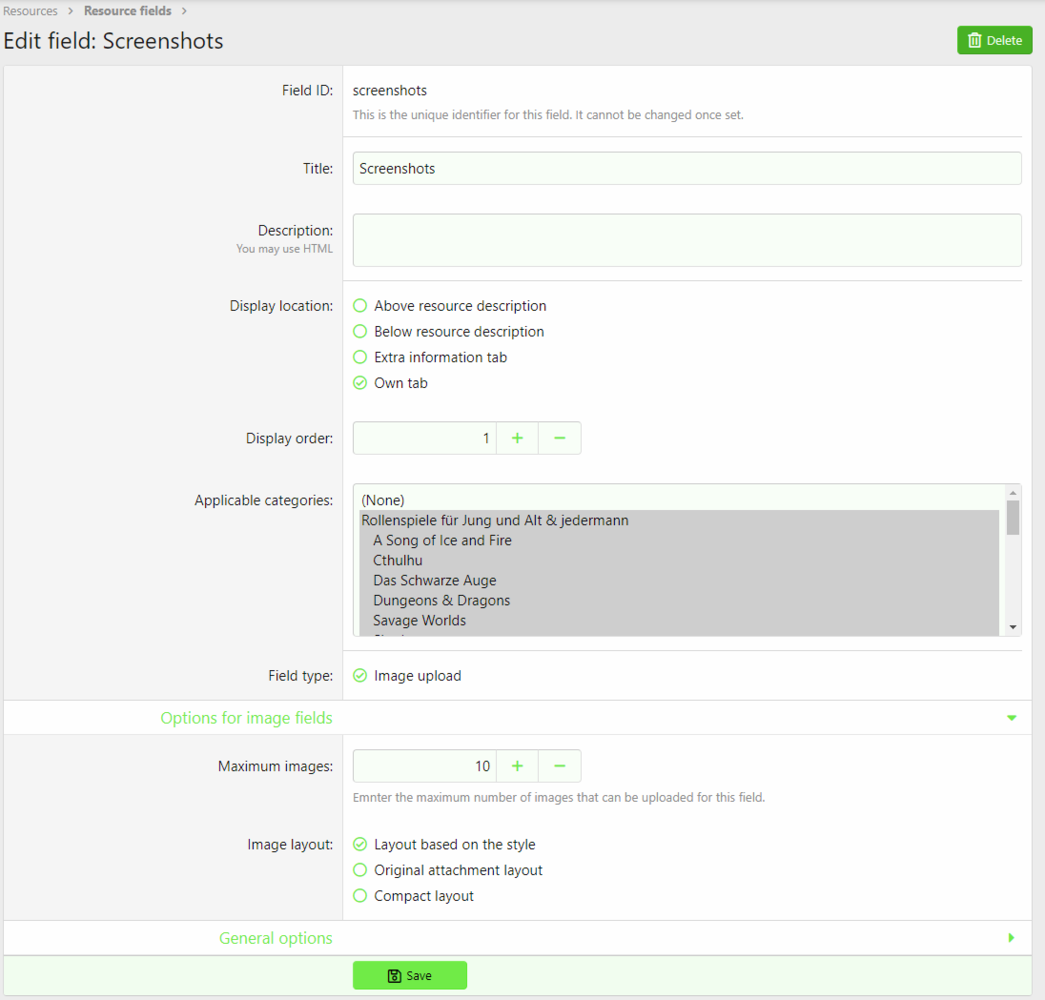1045x1000 pixels.
Task: Increase Display order with plus icon
Action: click(x=517, y=438)
